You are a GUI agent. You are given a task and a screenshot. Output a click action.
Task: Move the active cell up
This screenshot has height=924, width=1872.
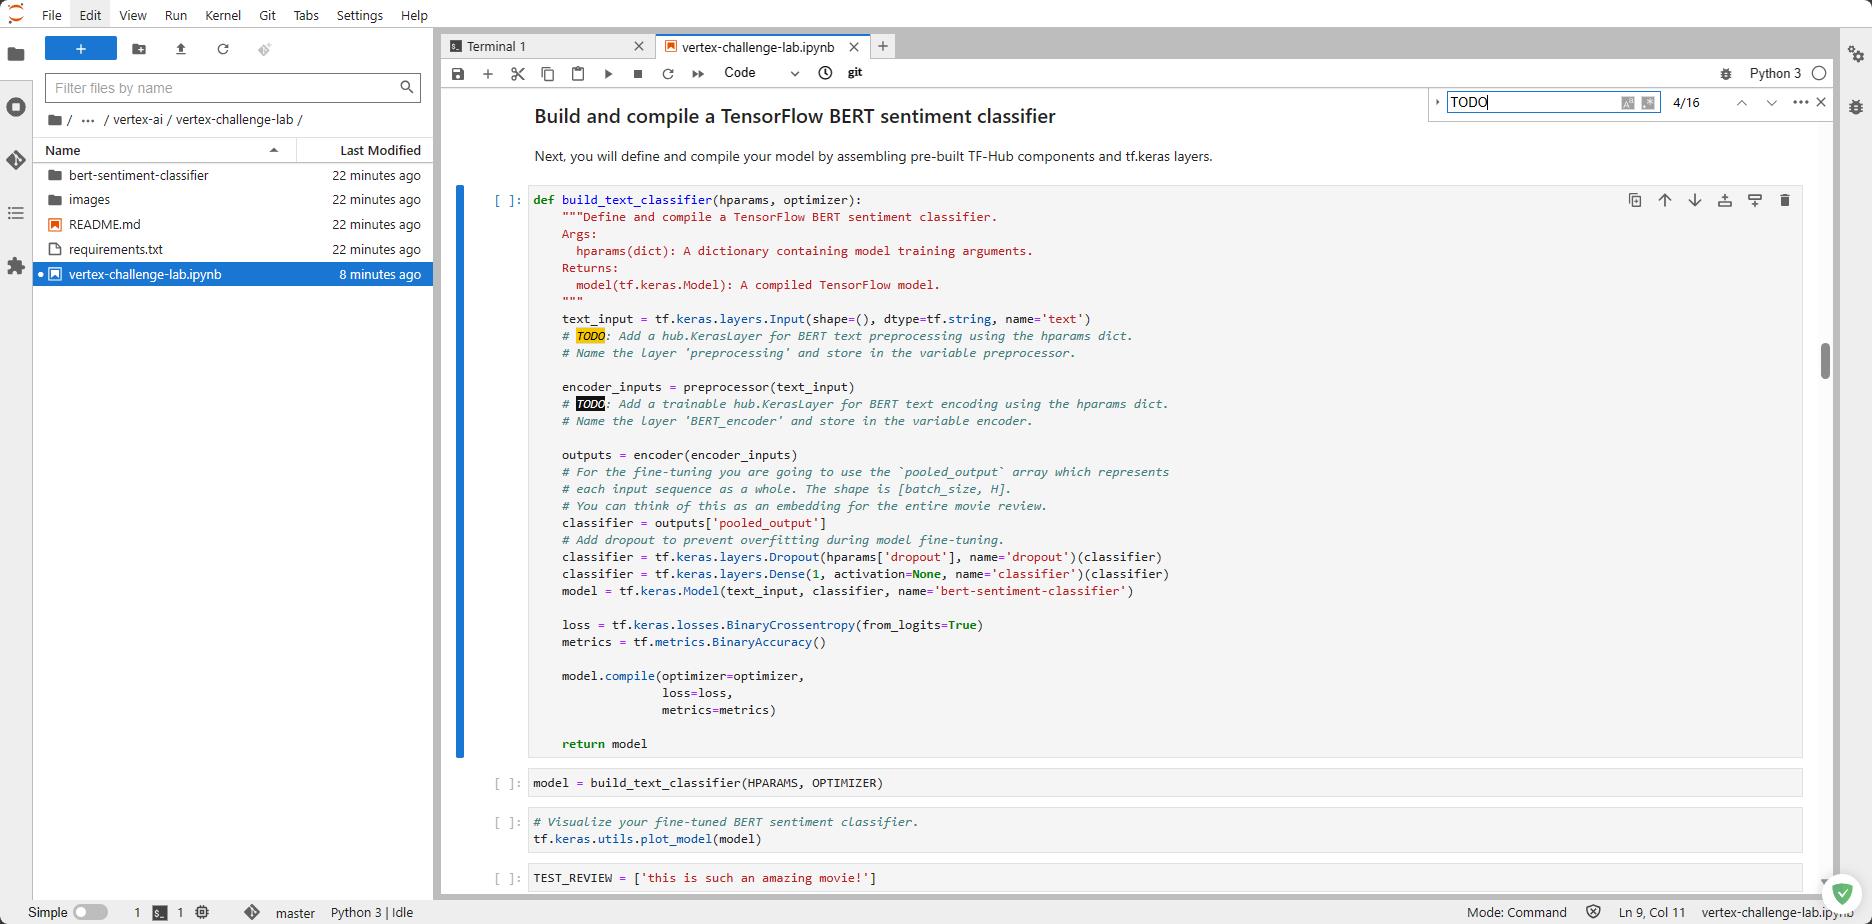click(1665, 201)
